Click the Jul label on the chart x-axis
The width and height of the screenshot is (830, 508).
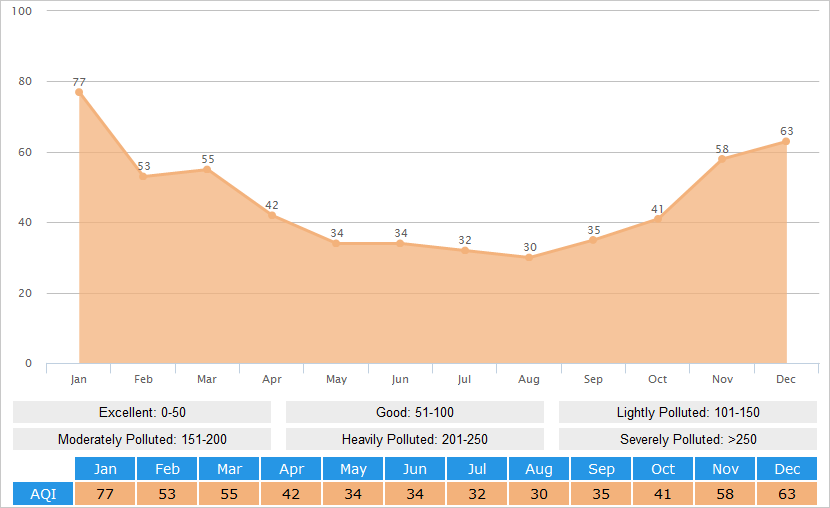click(464, 379)
